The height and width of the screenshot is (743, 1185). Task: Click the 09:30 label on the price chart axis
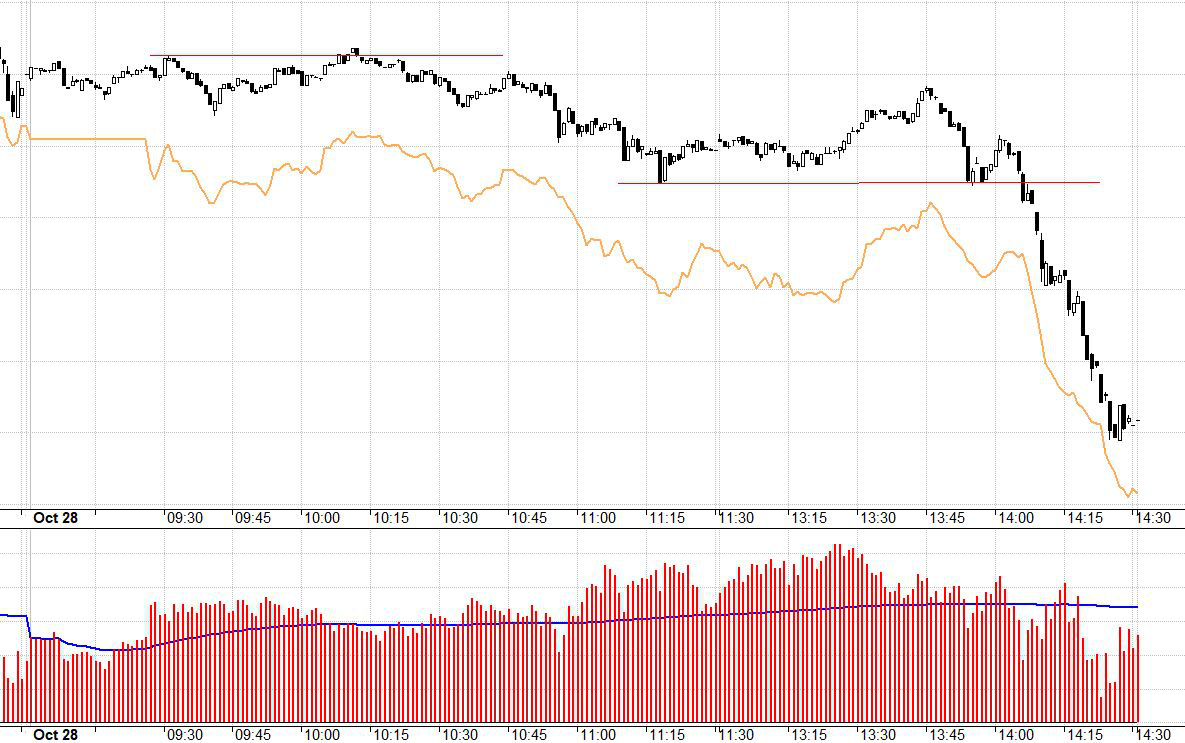(x=185, y=518)
